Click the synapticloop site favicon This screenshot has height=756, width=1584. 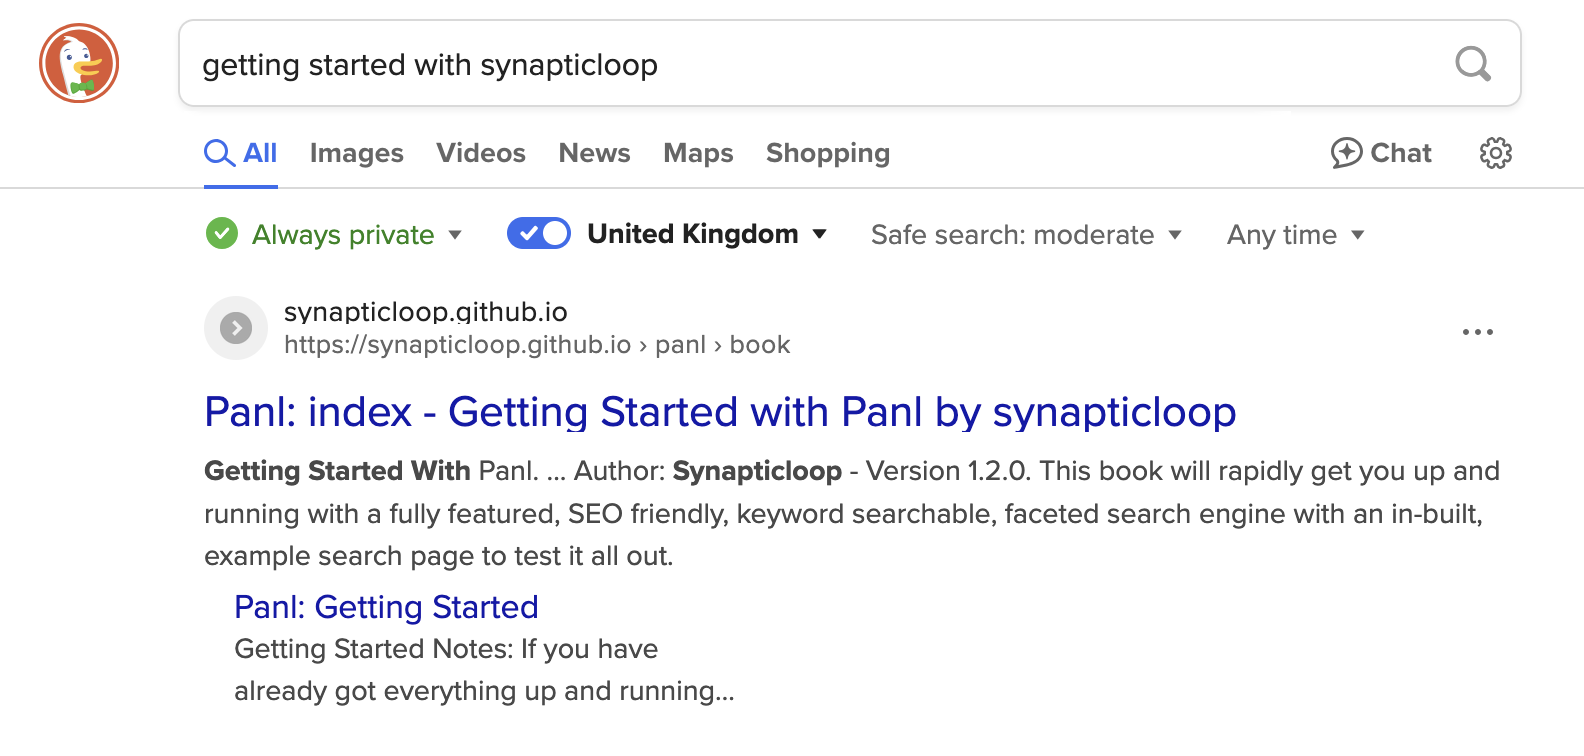[x=236, y=328]
